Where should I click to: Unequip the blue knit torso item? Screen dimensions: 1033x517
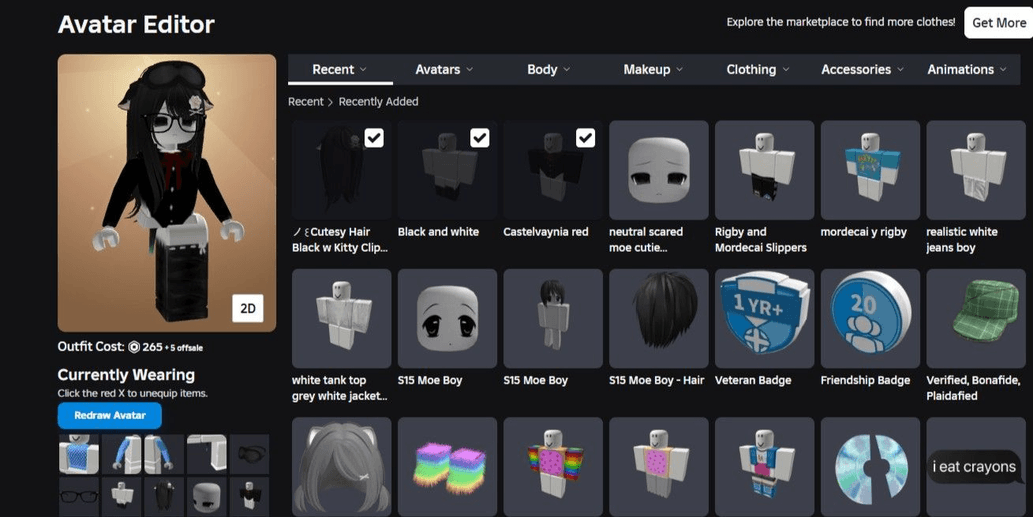tap(78, 454)
